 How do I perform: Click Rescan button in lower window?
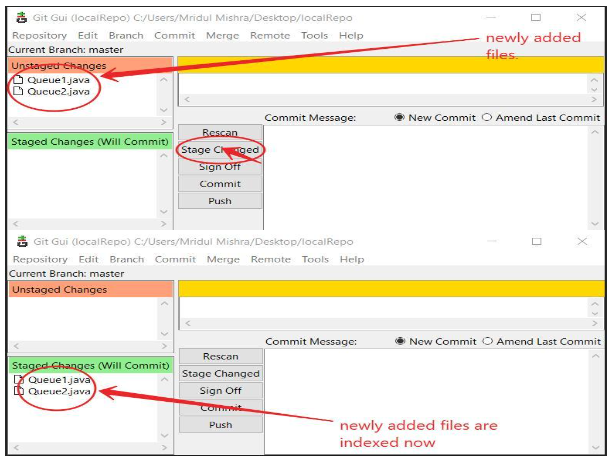pos(220,356)
